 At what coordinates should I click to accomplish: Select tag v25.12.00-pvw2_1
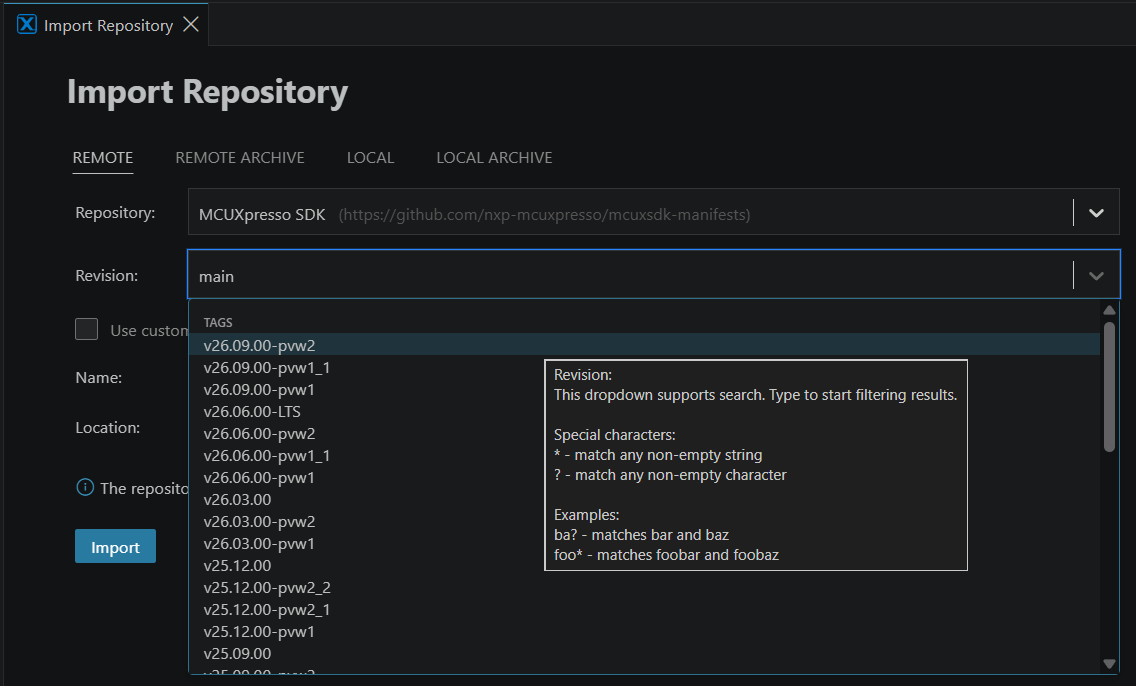[644, 609]
